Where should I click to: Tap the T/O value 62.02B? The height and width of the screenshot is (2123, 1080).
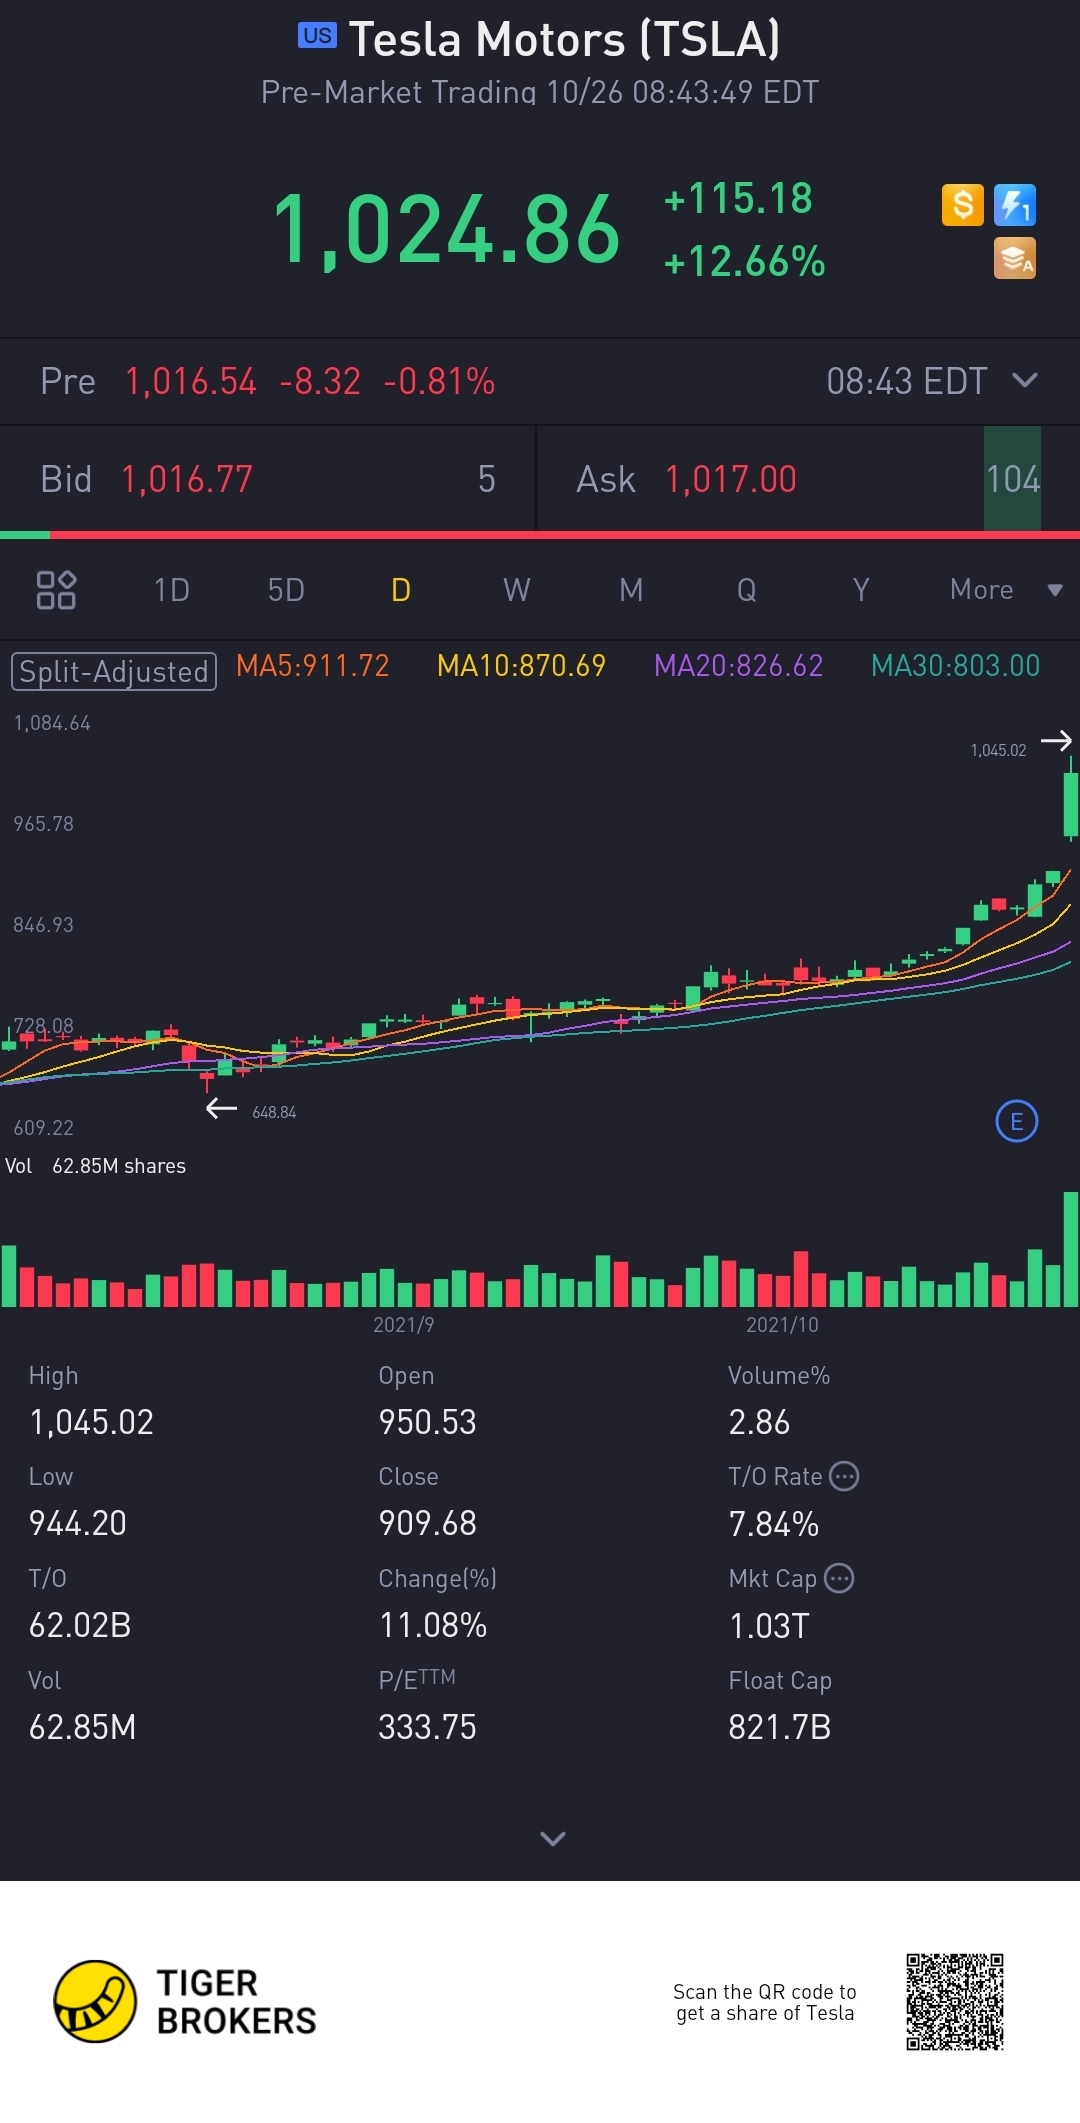coord(80,1625)
